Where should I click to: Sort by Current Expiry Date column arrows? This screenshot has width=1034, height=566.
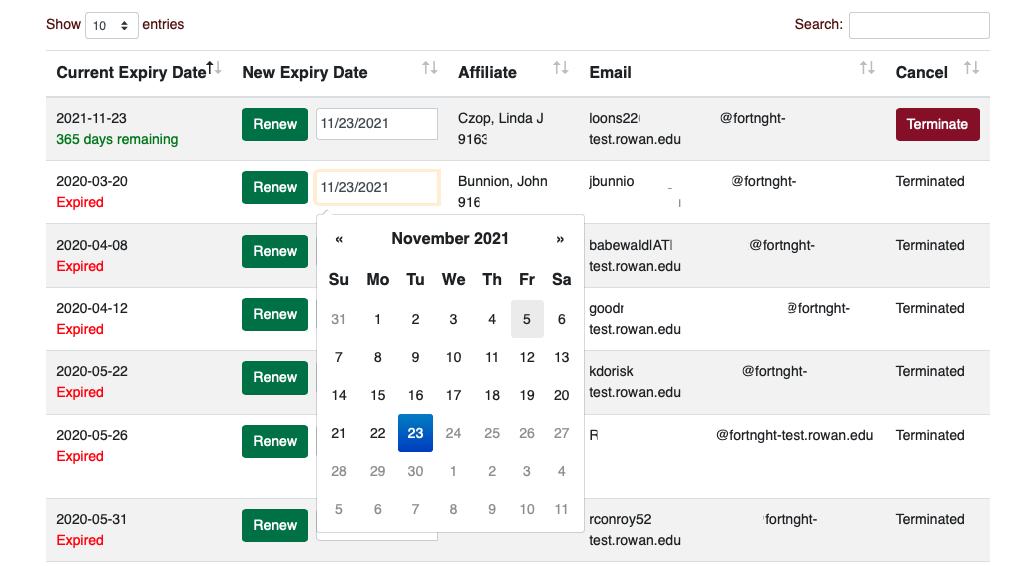click(214, 68)
